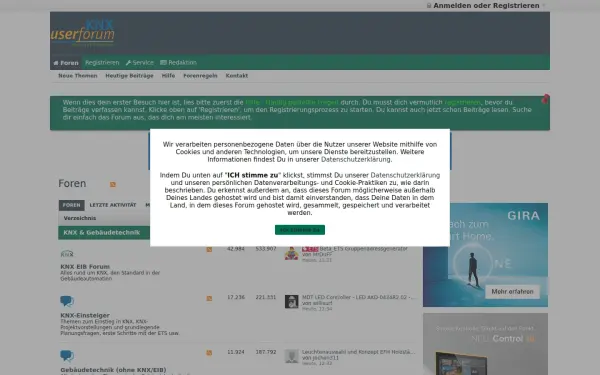Open the KNX EIB Forum link
The height and width of the screenshot is (375, 600).
click(x=85, y=266)
